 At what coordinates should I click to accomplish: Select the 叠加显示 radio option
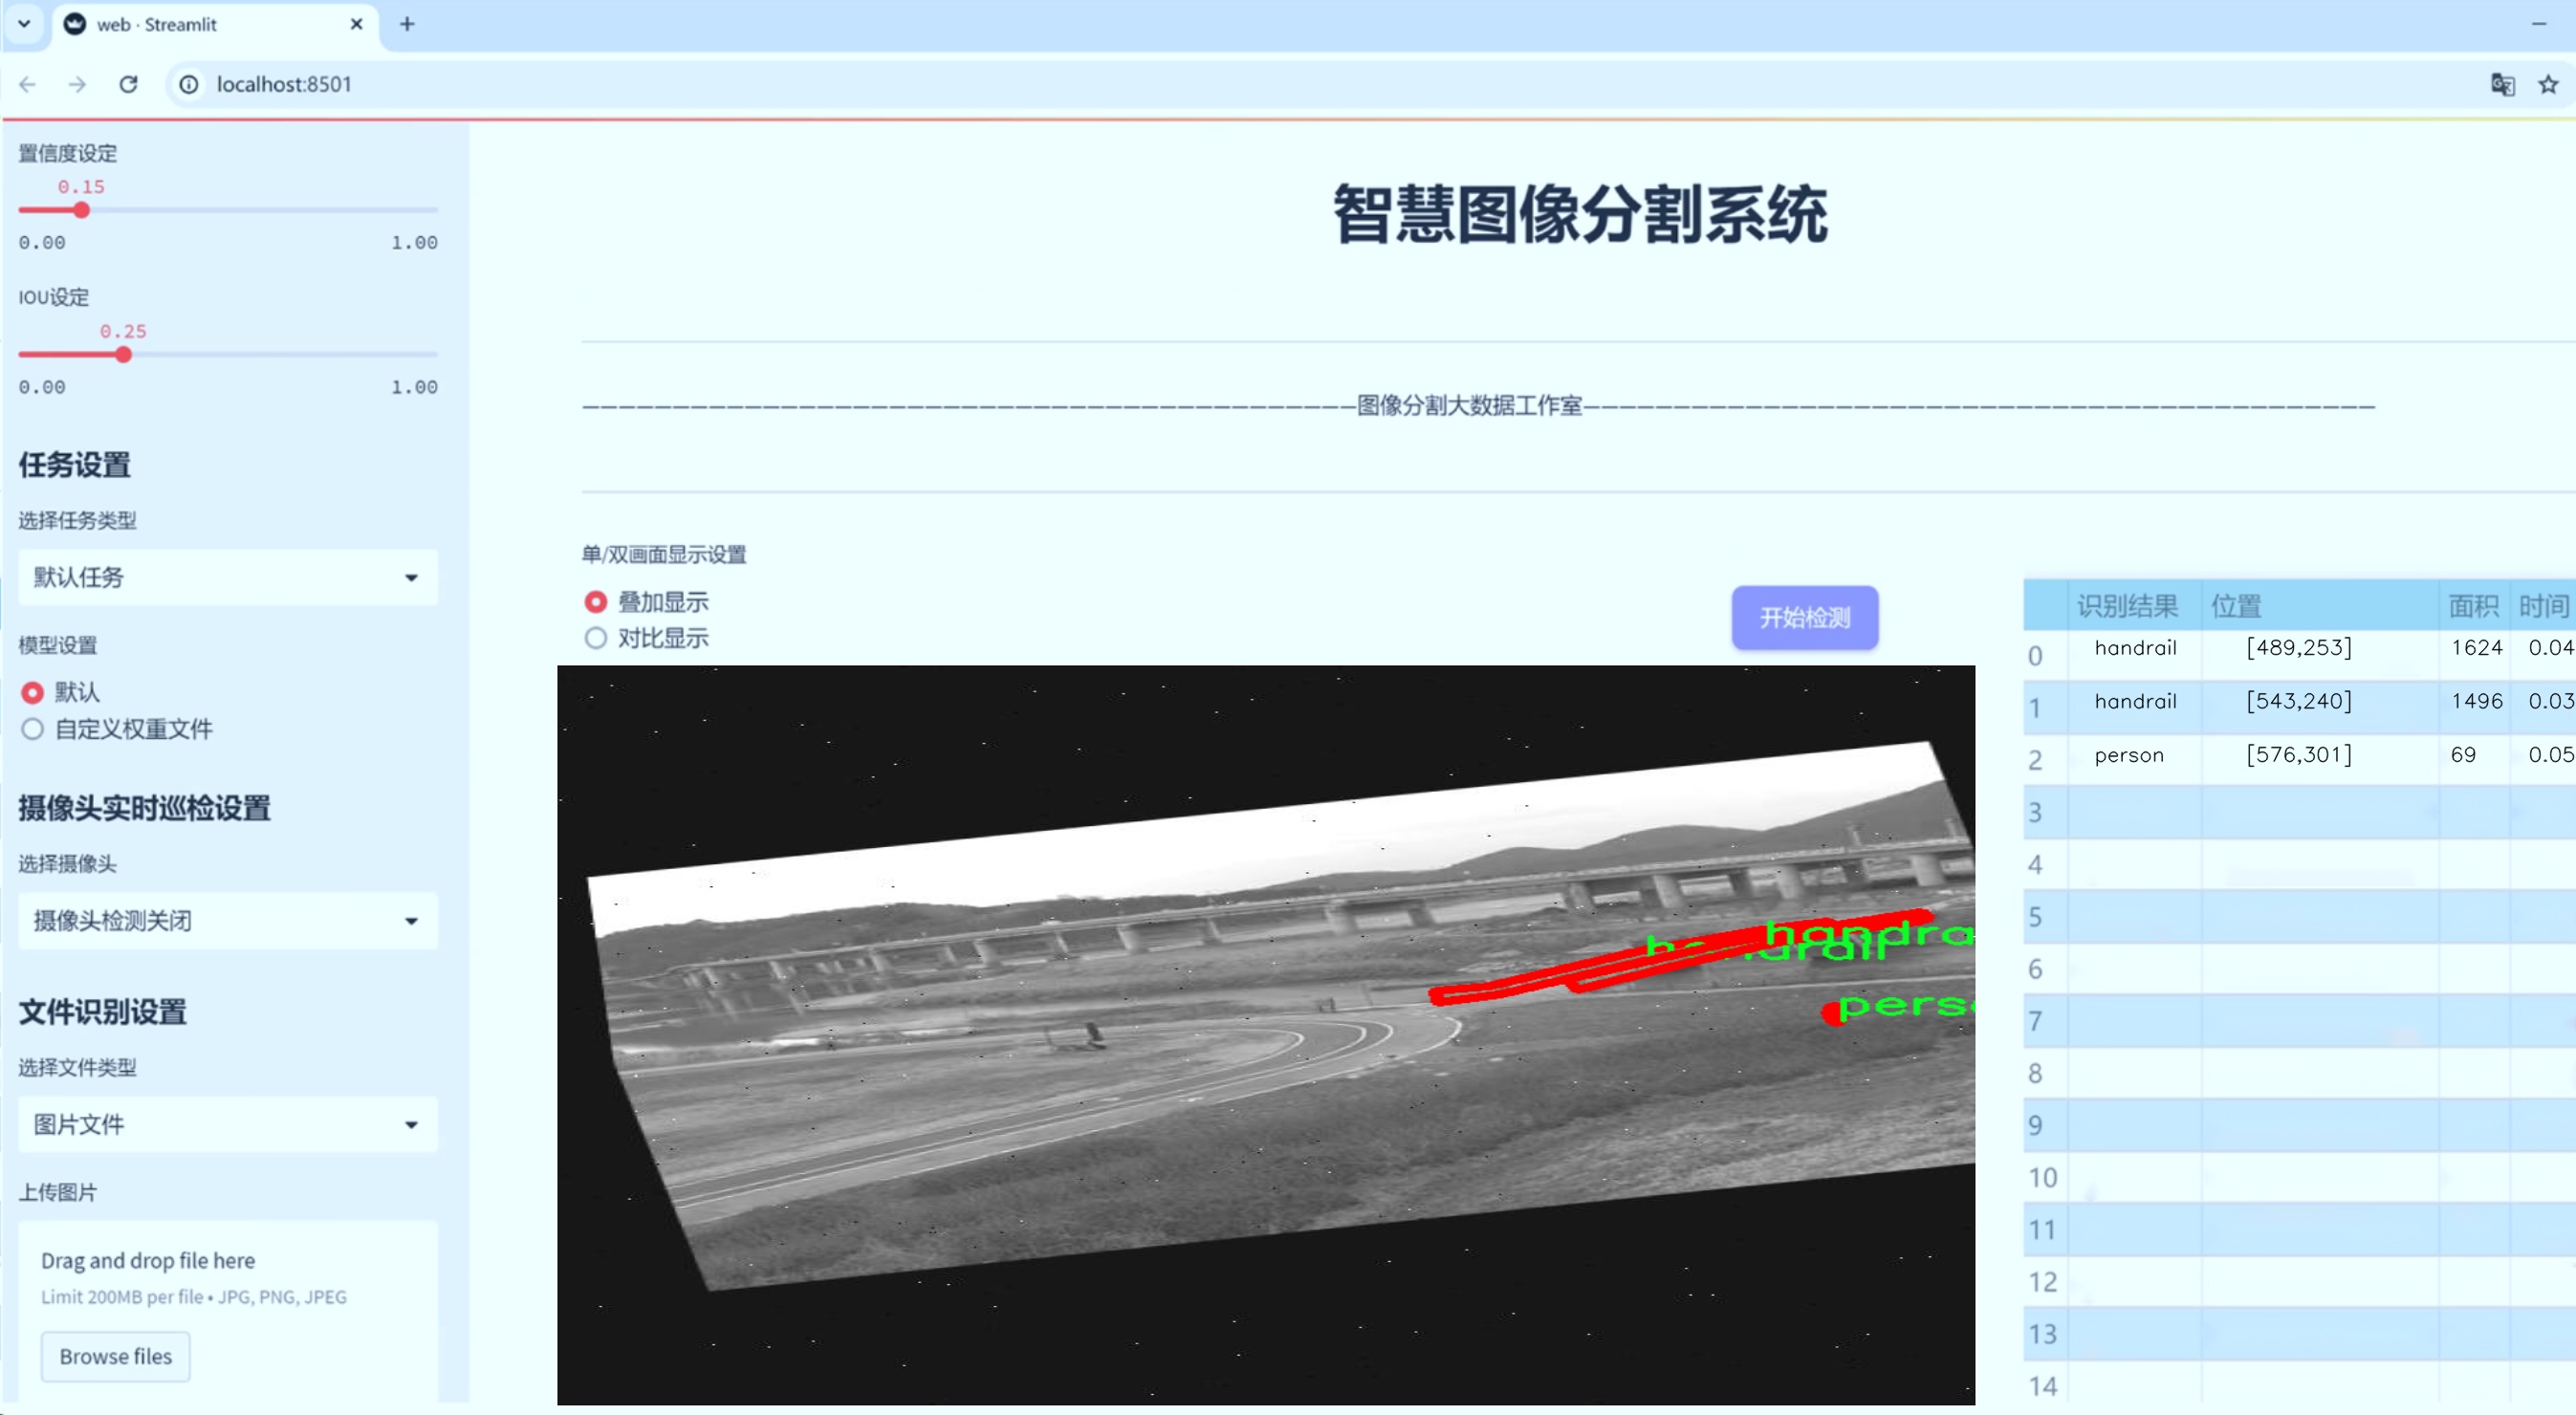[x=596, y=602]
